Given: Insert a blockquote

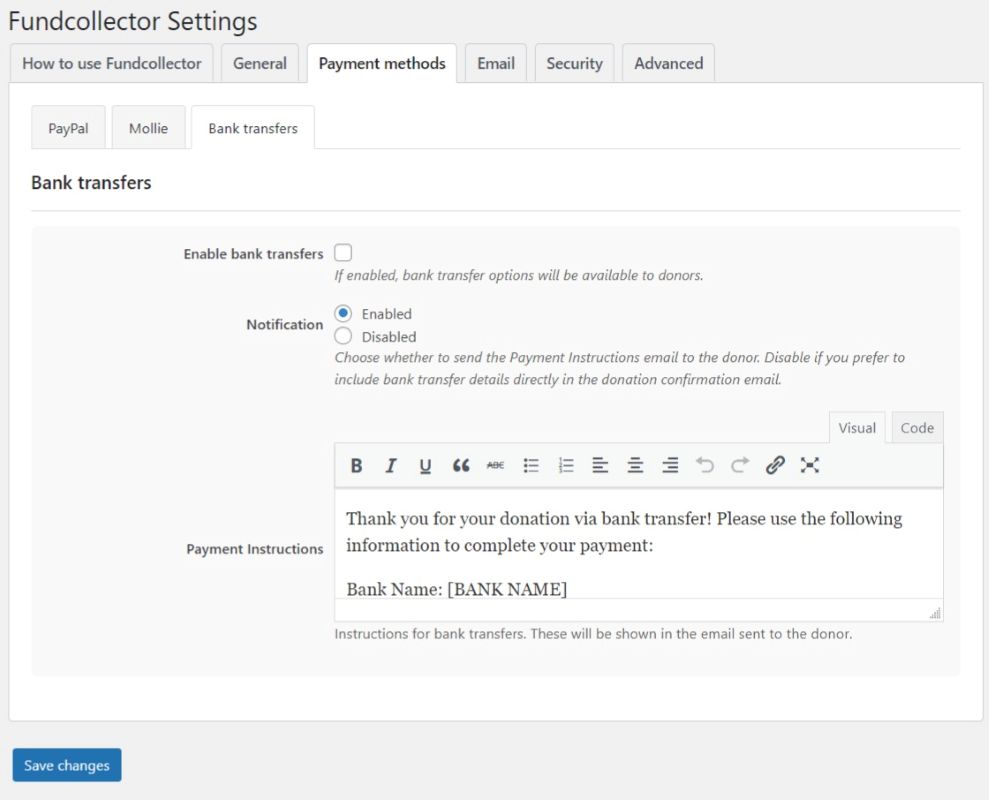Looking at the screenshot, I should [461, 465].
